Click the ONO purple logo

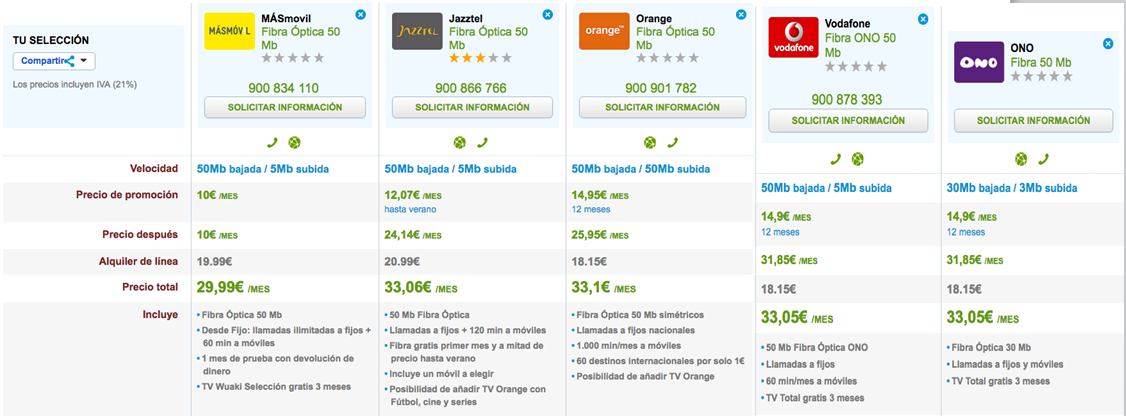pos(979,62)
